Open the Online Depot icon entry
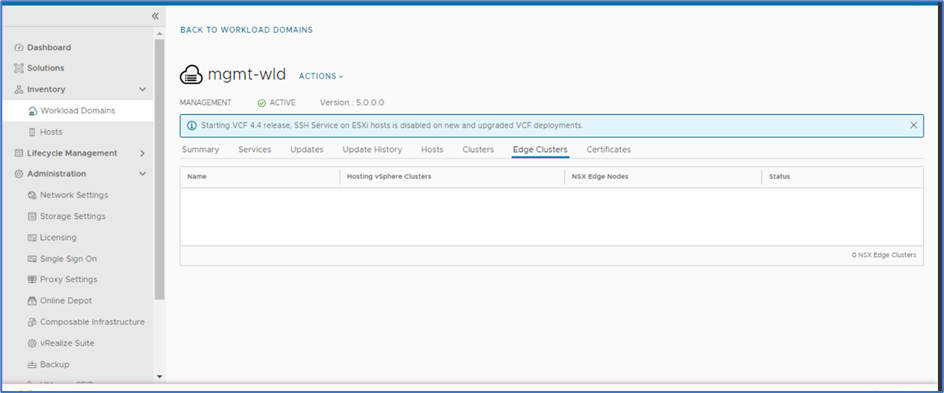Image resolution: width=944 pixels, height=393 pixels. 33,301
